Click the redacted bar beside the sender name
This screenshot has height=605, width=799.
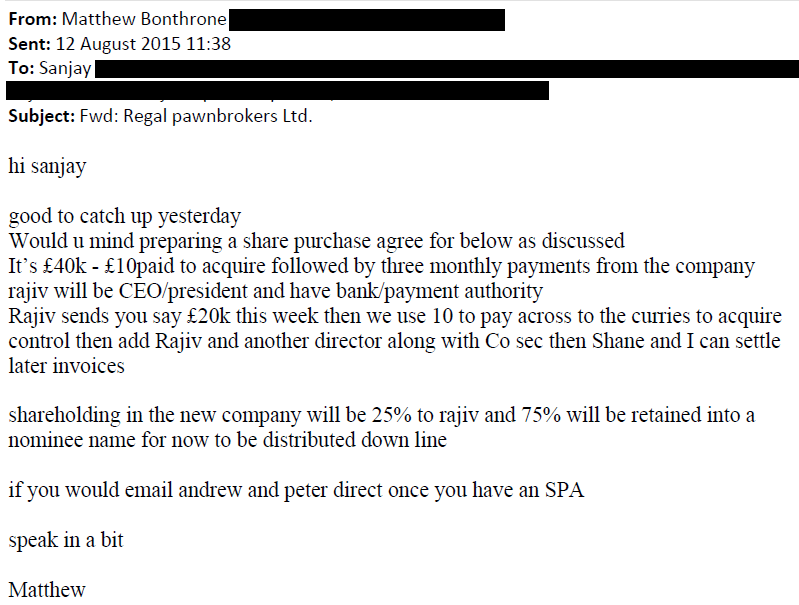tap(367, 20)
